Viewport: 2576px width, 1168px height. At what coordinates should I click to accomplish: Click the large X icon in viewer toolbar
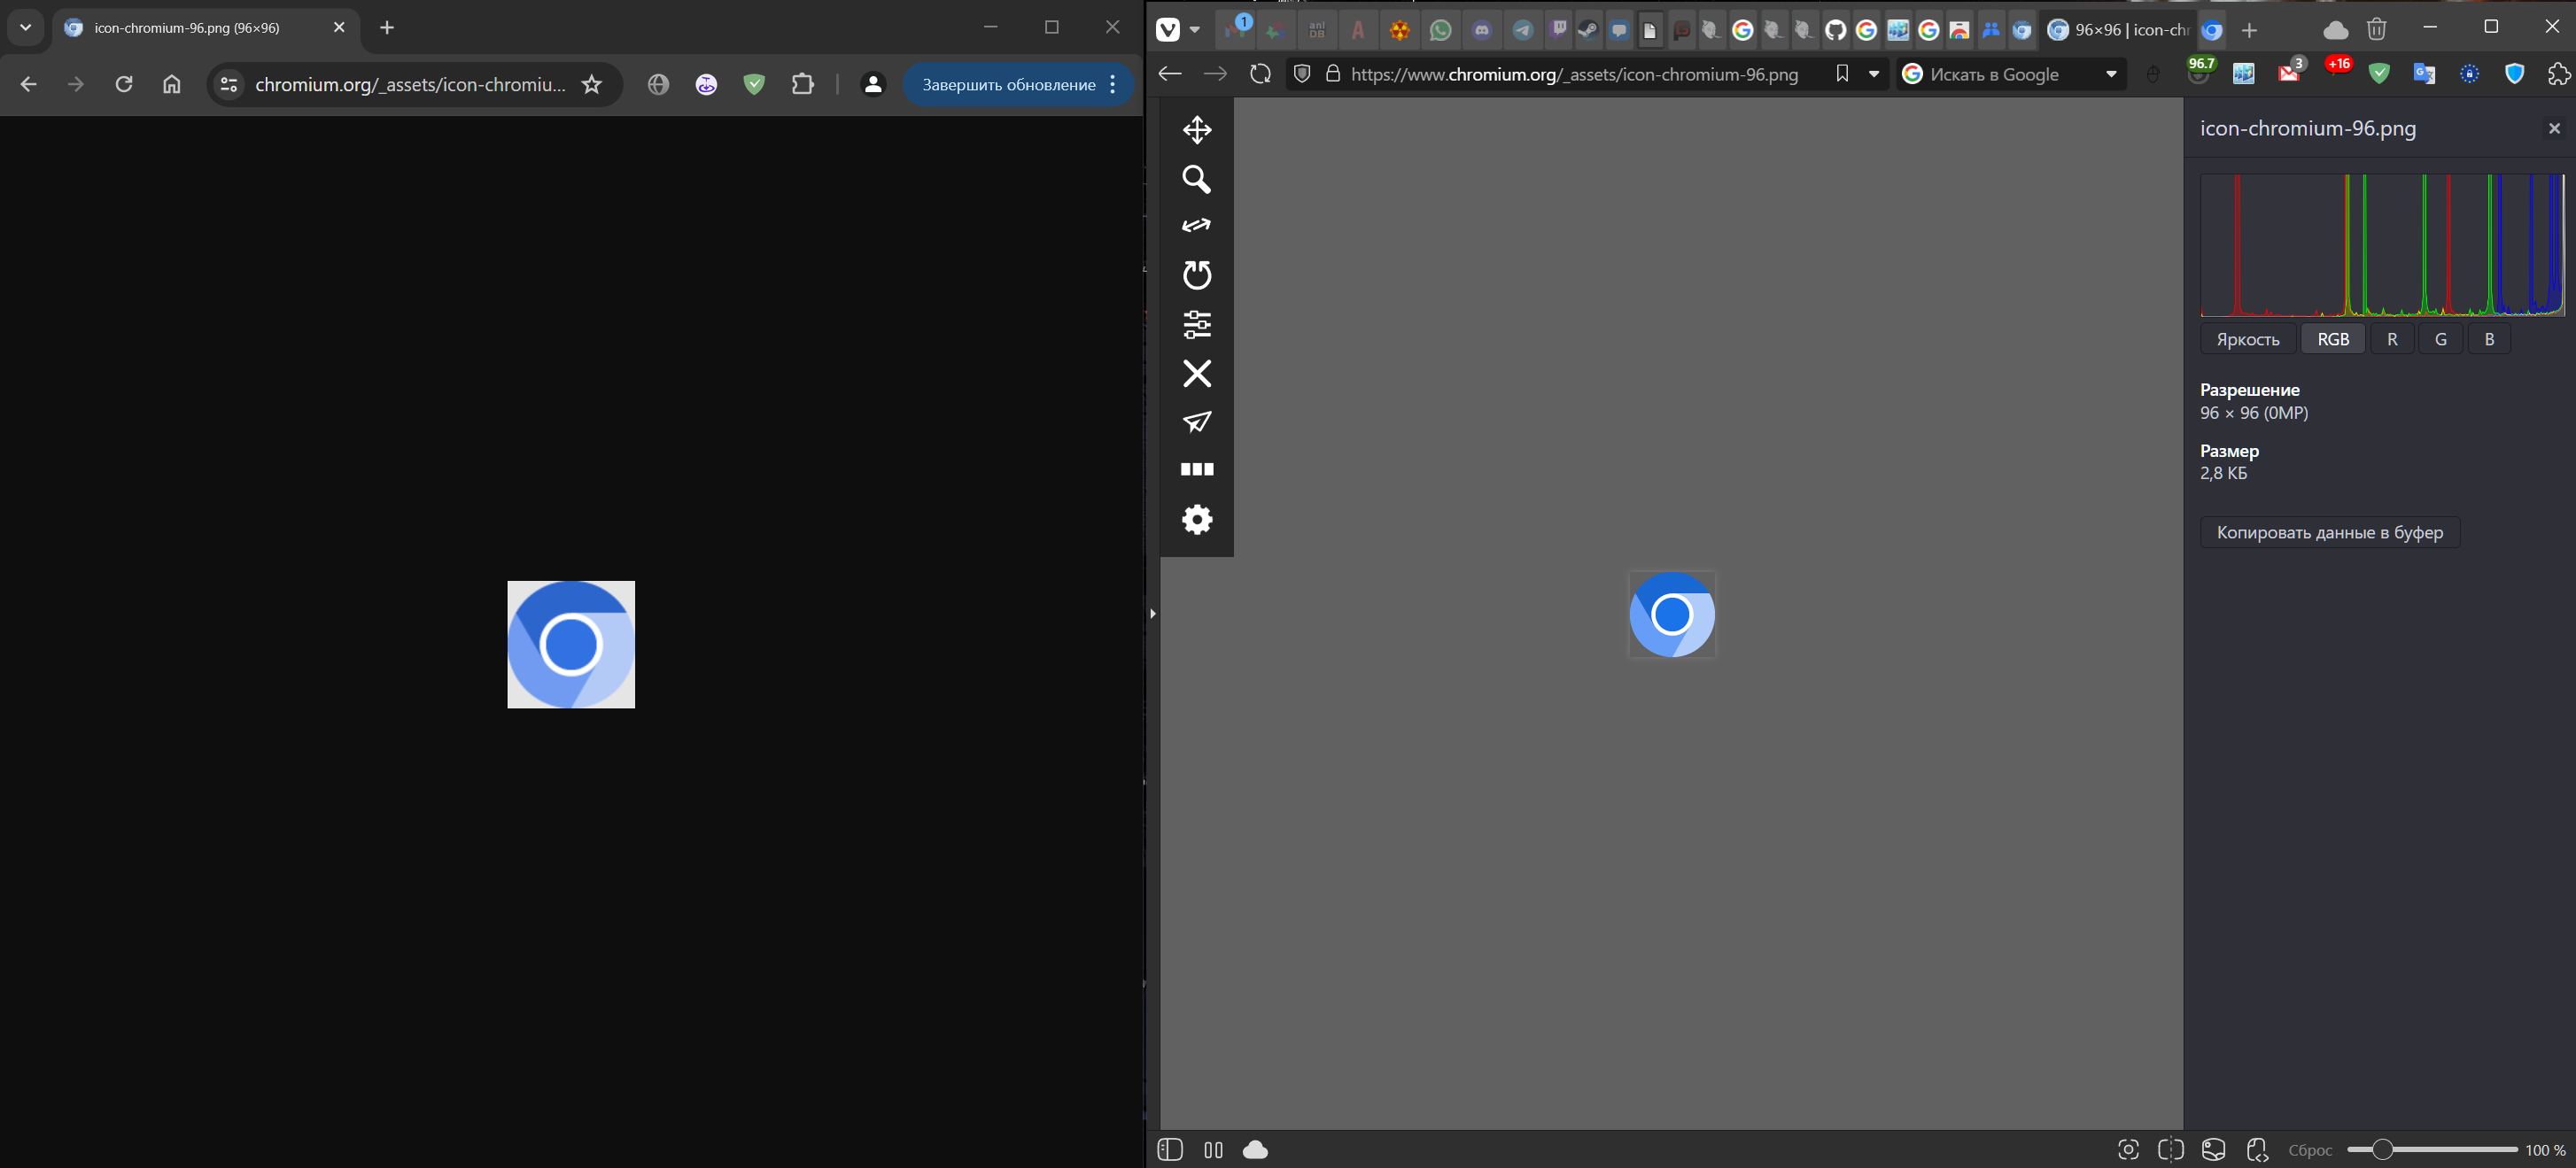point(1197,373)
